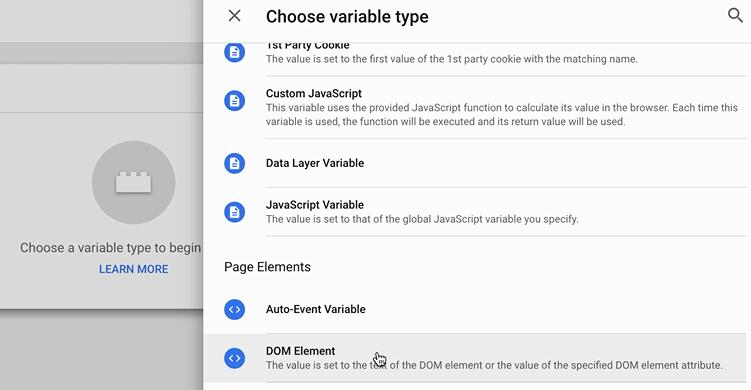This screenshot has height=390, width=751.
Task: Close the Choose variable type panel
Action: 234,16
